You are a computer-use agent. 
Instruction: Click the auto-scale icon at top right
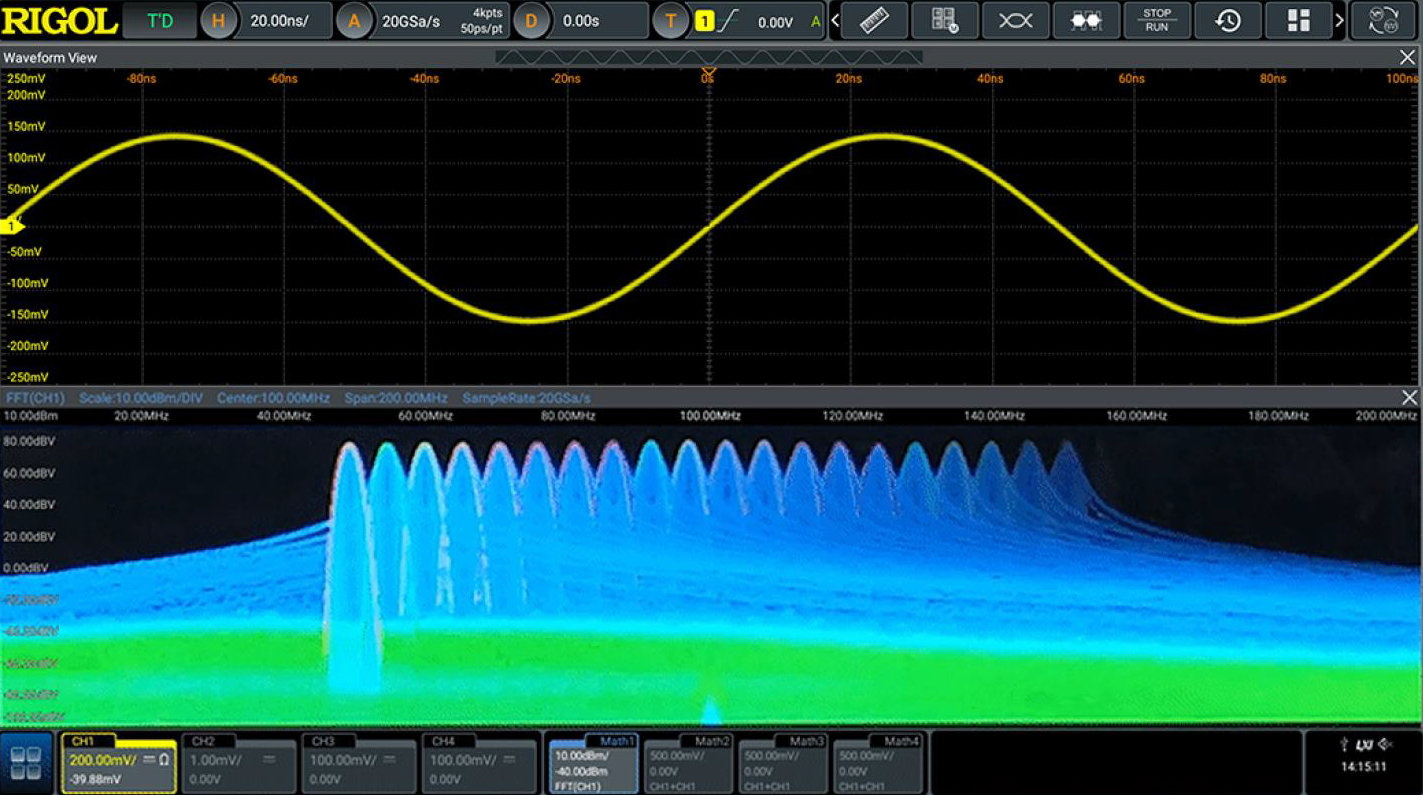(x=1383, y=21)
